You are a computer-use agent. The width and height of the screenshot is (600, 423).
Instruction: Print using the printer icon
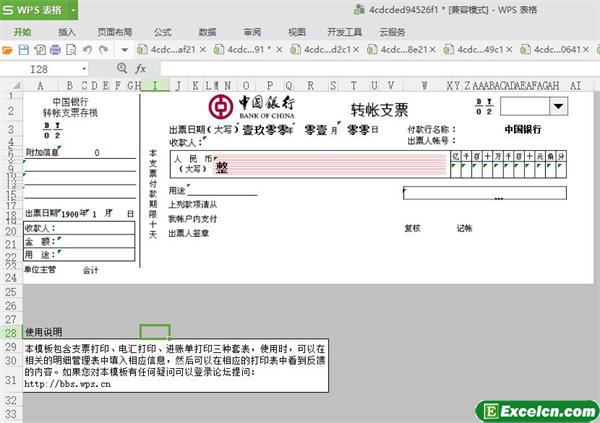pyautogui.click(x=55, y=50)
